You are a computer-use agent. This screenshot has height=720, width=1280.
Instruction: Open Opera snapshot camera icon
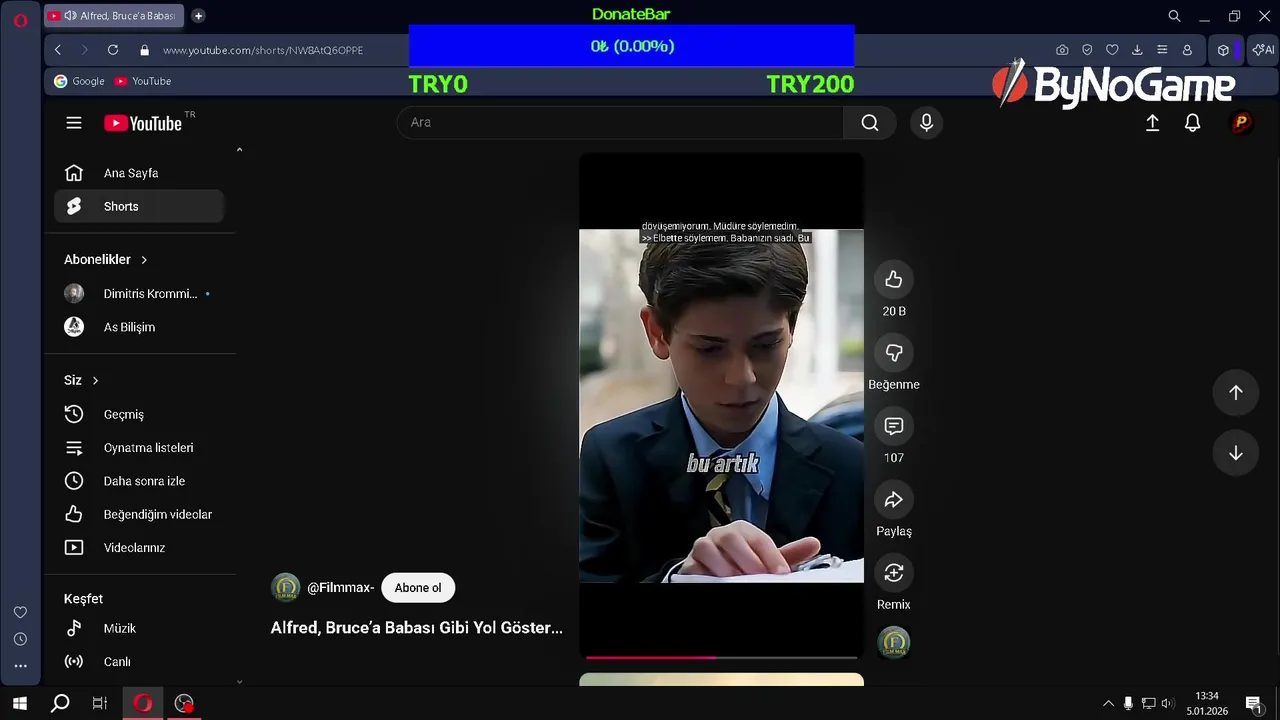tap(1062, 50)
